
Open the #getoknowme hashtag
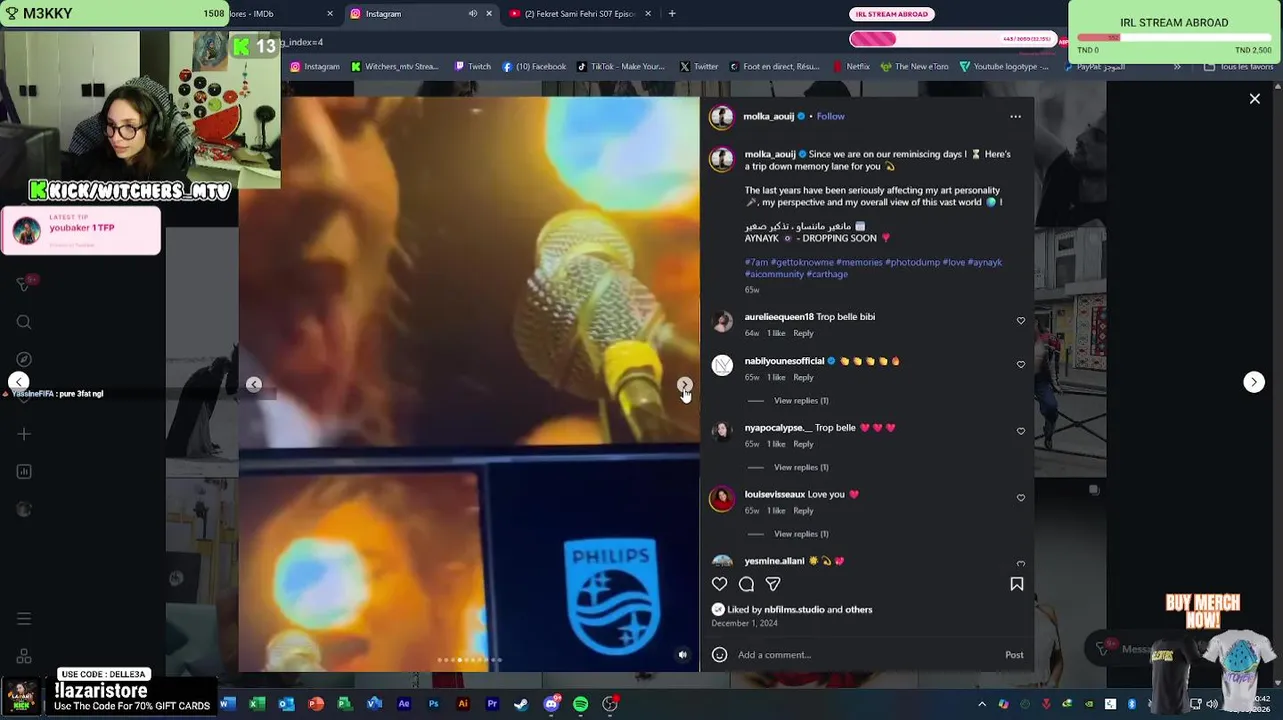pos(802,263)
